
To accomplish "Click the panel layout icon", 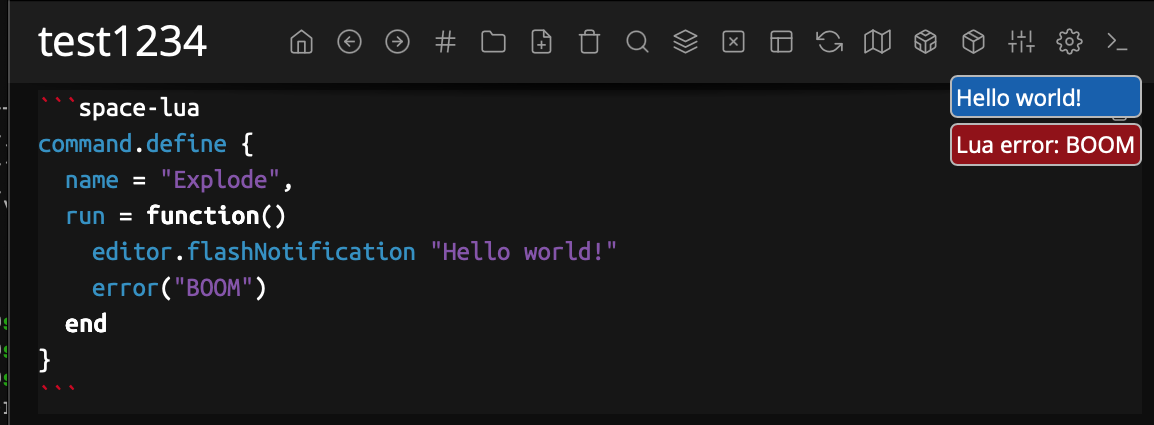I will (x=781, y=42).
